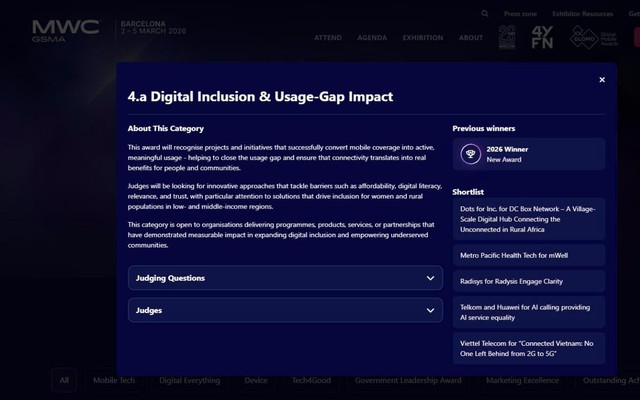Open the Agenda menu
Screen dimensions: 640x400
coord(372,38)
